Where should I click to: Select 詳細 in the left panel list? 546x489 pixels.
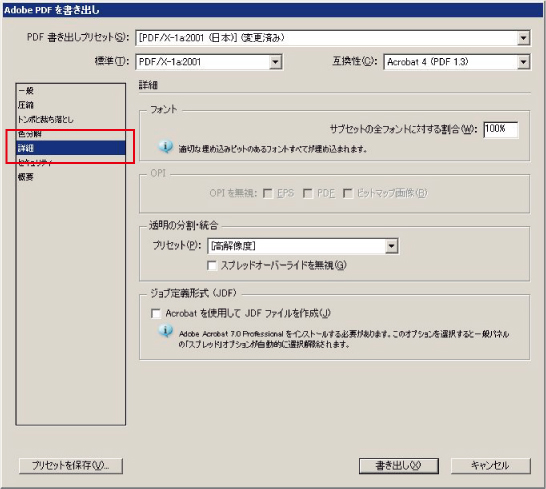click(71, 148)
